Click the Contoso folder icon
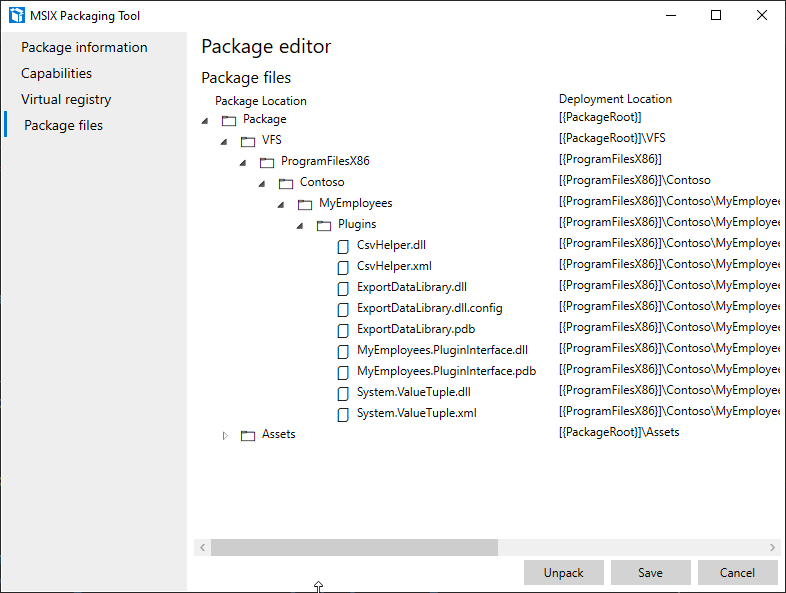Screen dimensions: 786x593 pos(286,183)
